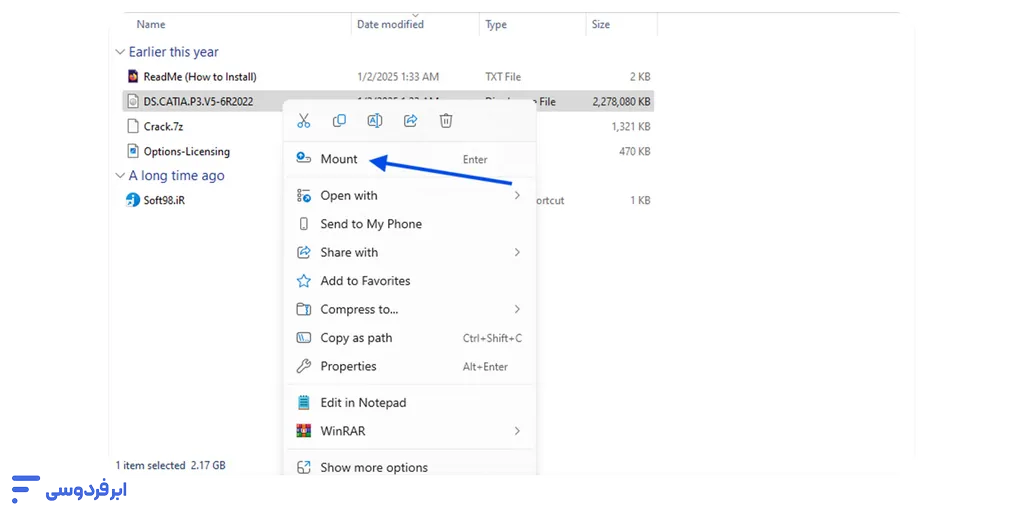Expand the Share with submenu arrow
Image resolution: width=1024 pixels, height=515 pixels.
click(x=517, y=253)
